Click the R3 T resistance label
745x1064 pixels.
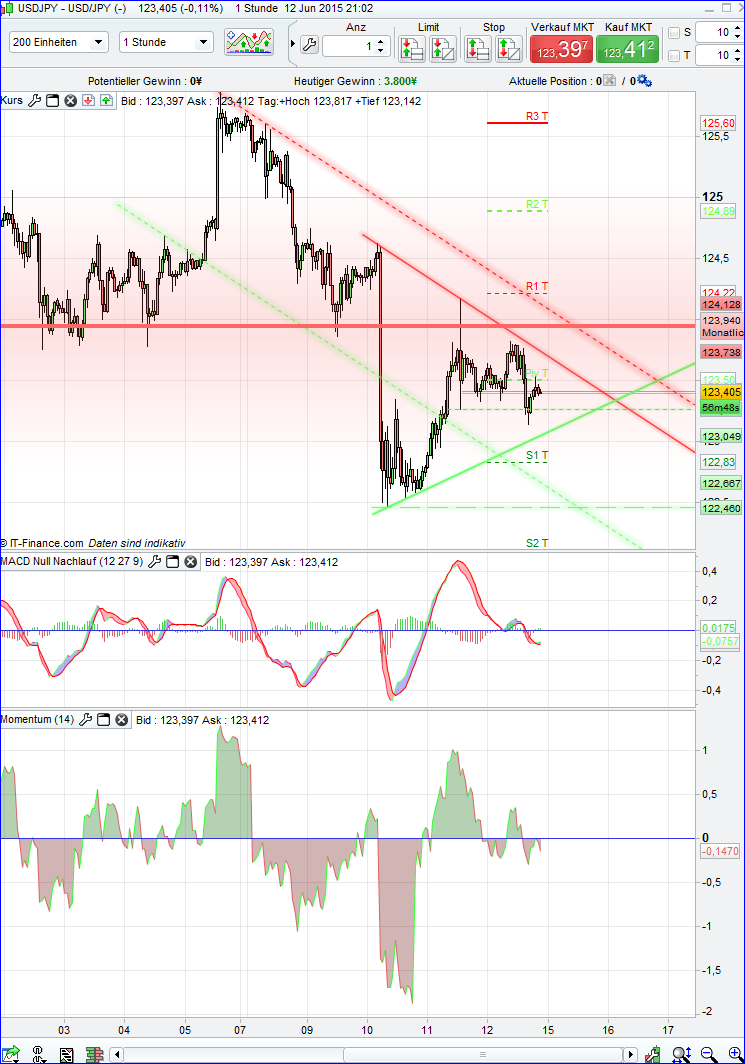coord(537,116)
